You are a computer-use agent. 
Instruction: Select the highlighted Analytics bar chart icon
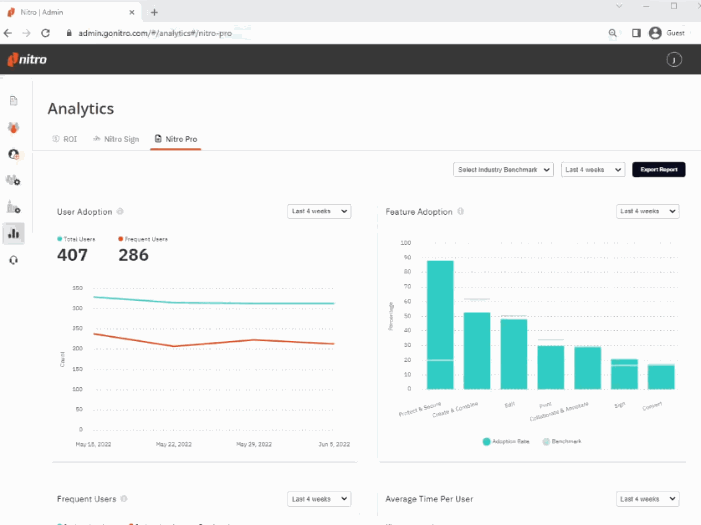(14, 233)
